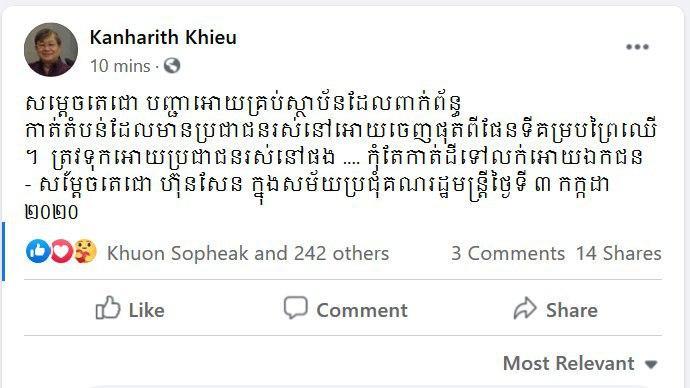The image size is (690, 388).
Task: Click the speech bubble Comment icon
Action: pyautogui.click(x=295, y=307)
